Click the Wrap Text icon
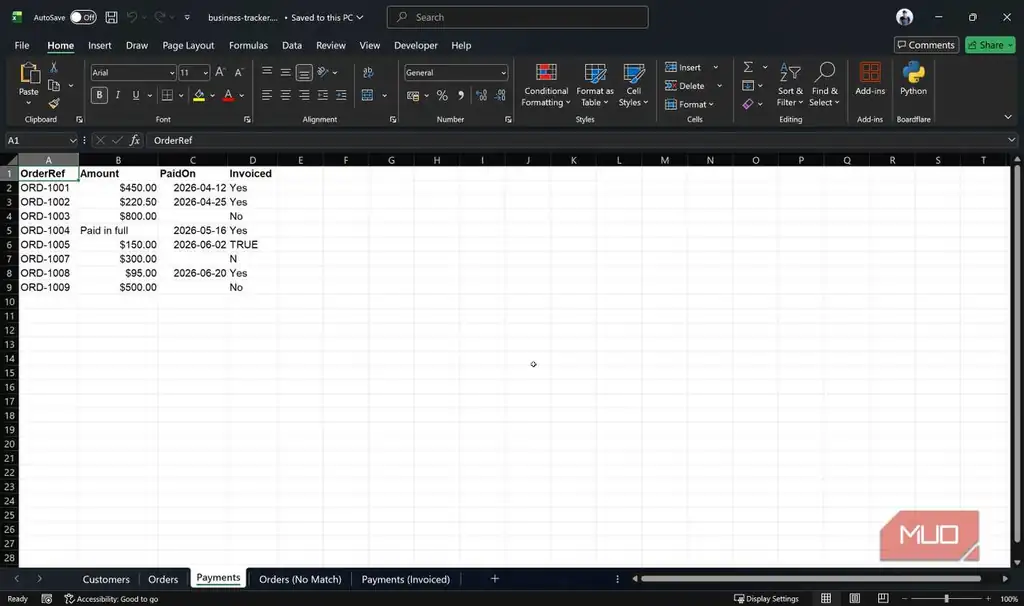The image size is (1024, 606). (368, 72)
